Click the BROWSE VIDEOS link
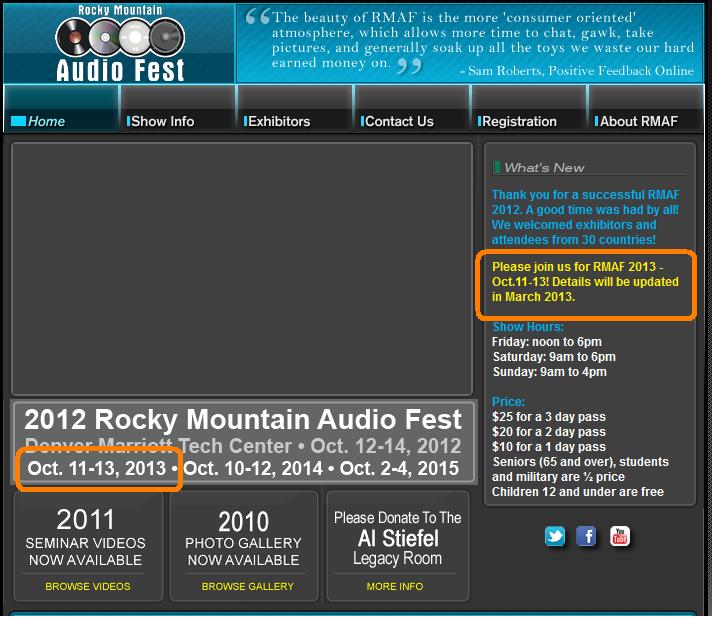 [x=88, y=586]
